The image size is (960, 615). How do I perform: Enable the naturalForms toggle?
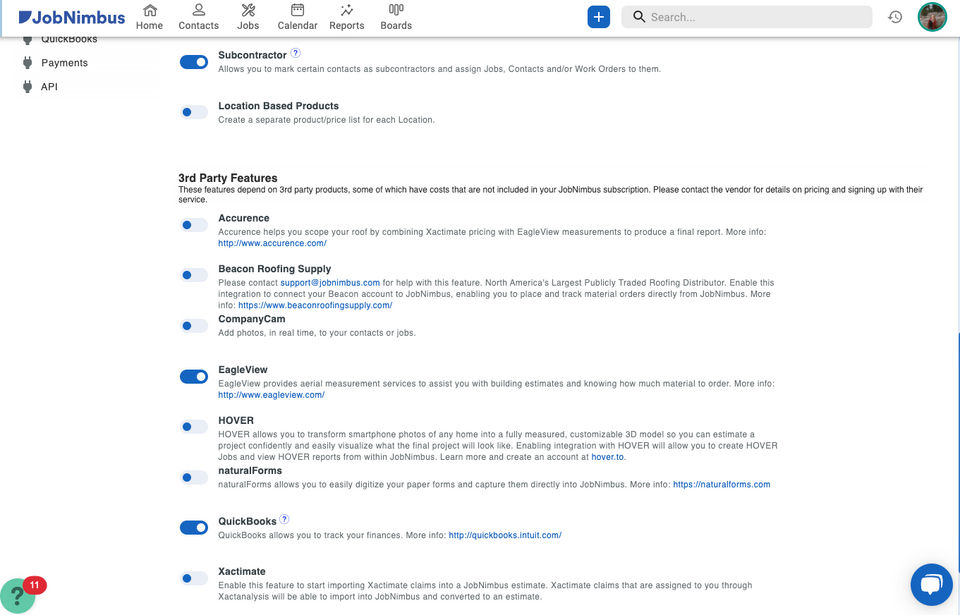tap(193, 477)
